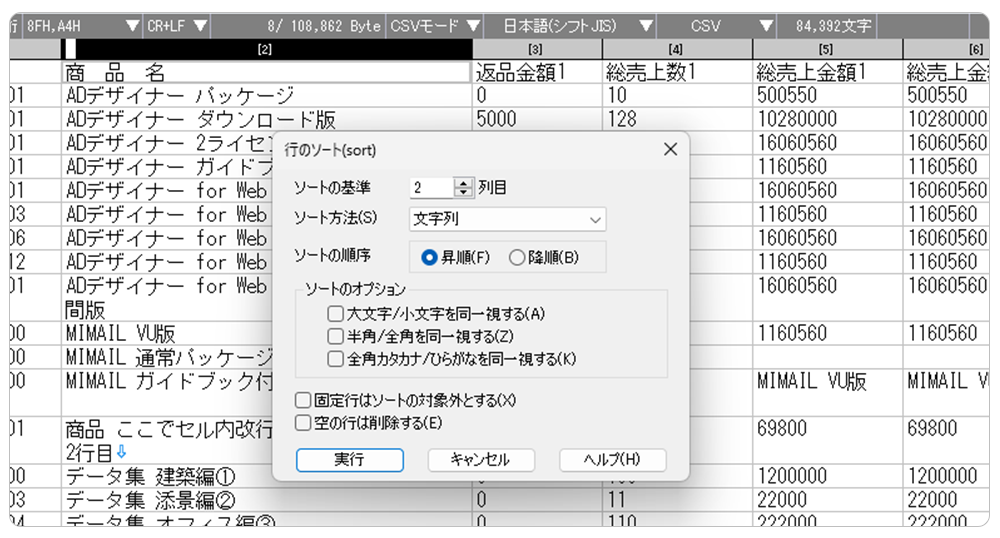
Task: Tick 空の行は削除する(E) checkbox
Action: 303,422
